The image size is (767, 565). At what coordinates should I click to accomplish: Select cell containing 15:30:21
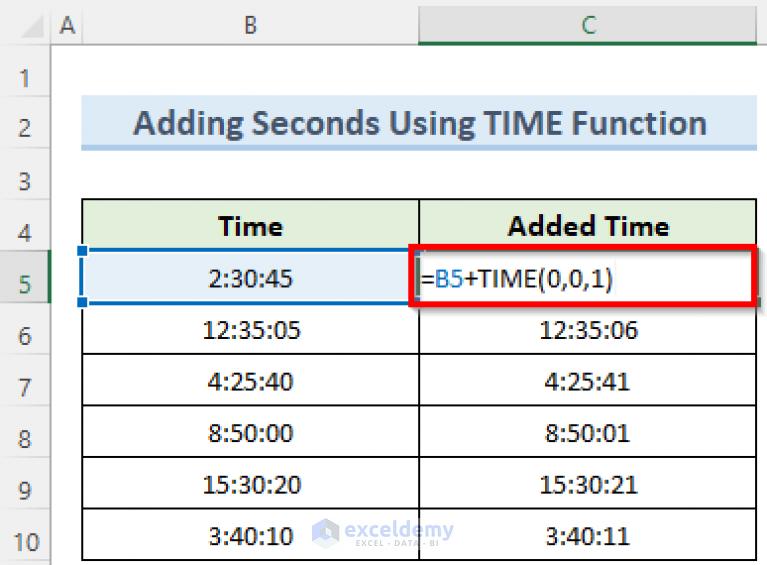point(588,485)
